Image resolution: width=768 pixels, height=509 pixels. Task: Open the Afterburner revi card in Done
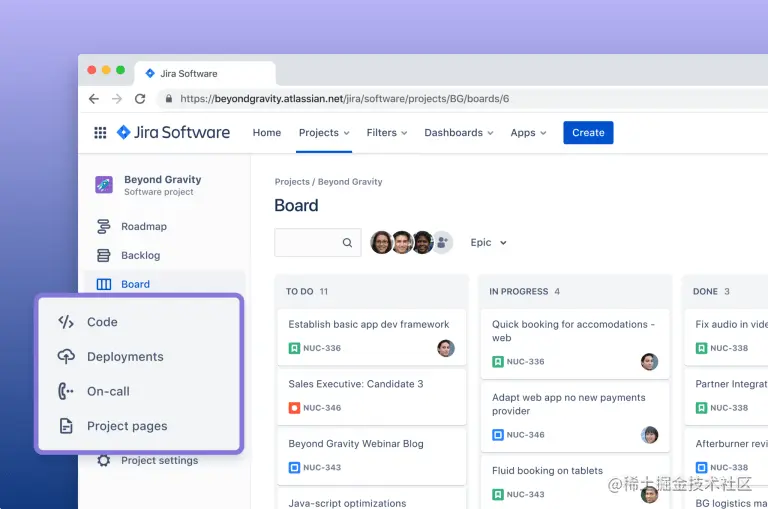coord(726,456)
